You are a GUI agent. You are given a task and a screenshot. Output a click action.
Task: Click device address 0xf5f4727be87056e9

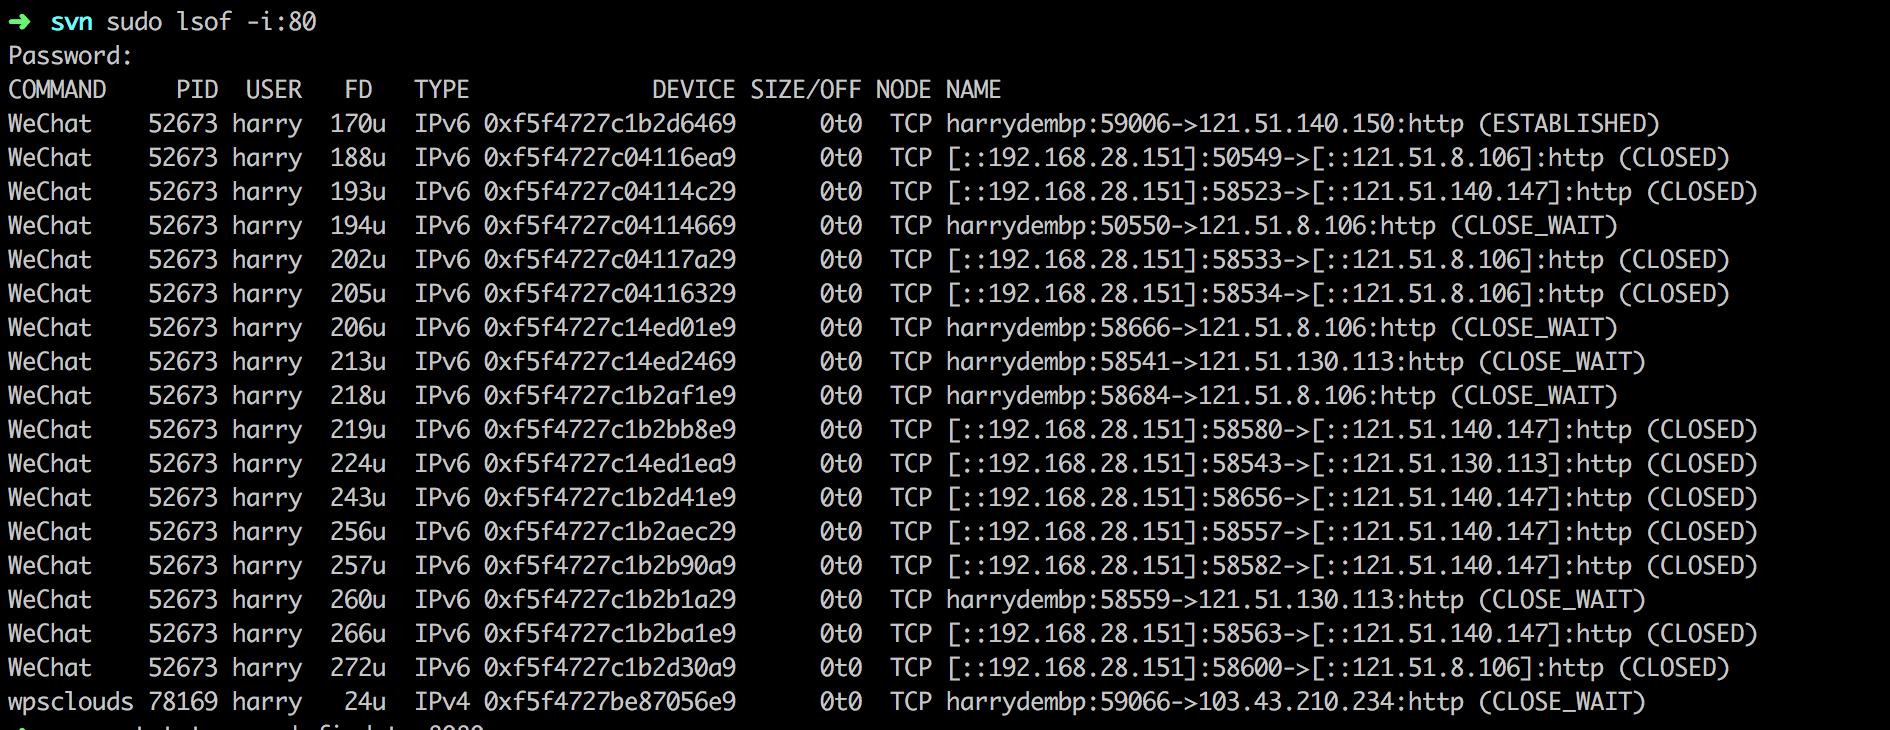coord(609,702)
